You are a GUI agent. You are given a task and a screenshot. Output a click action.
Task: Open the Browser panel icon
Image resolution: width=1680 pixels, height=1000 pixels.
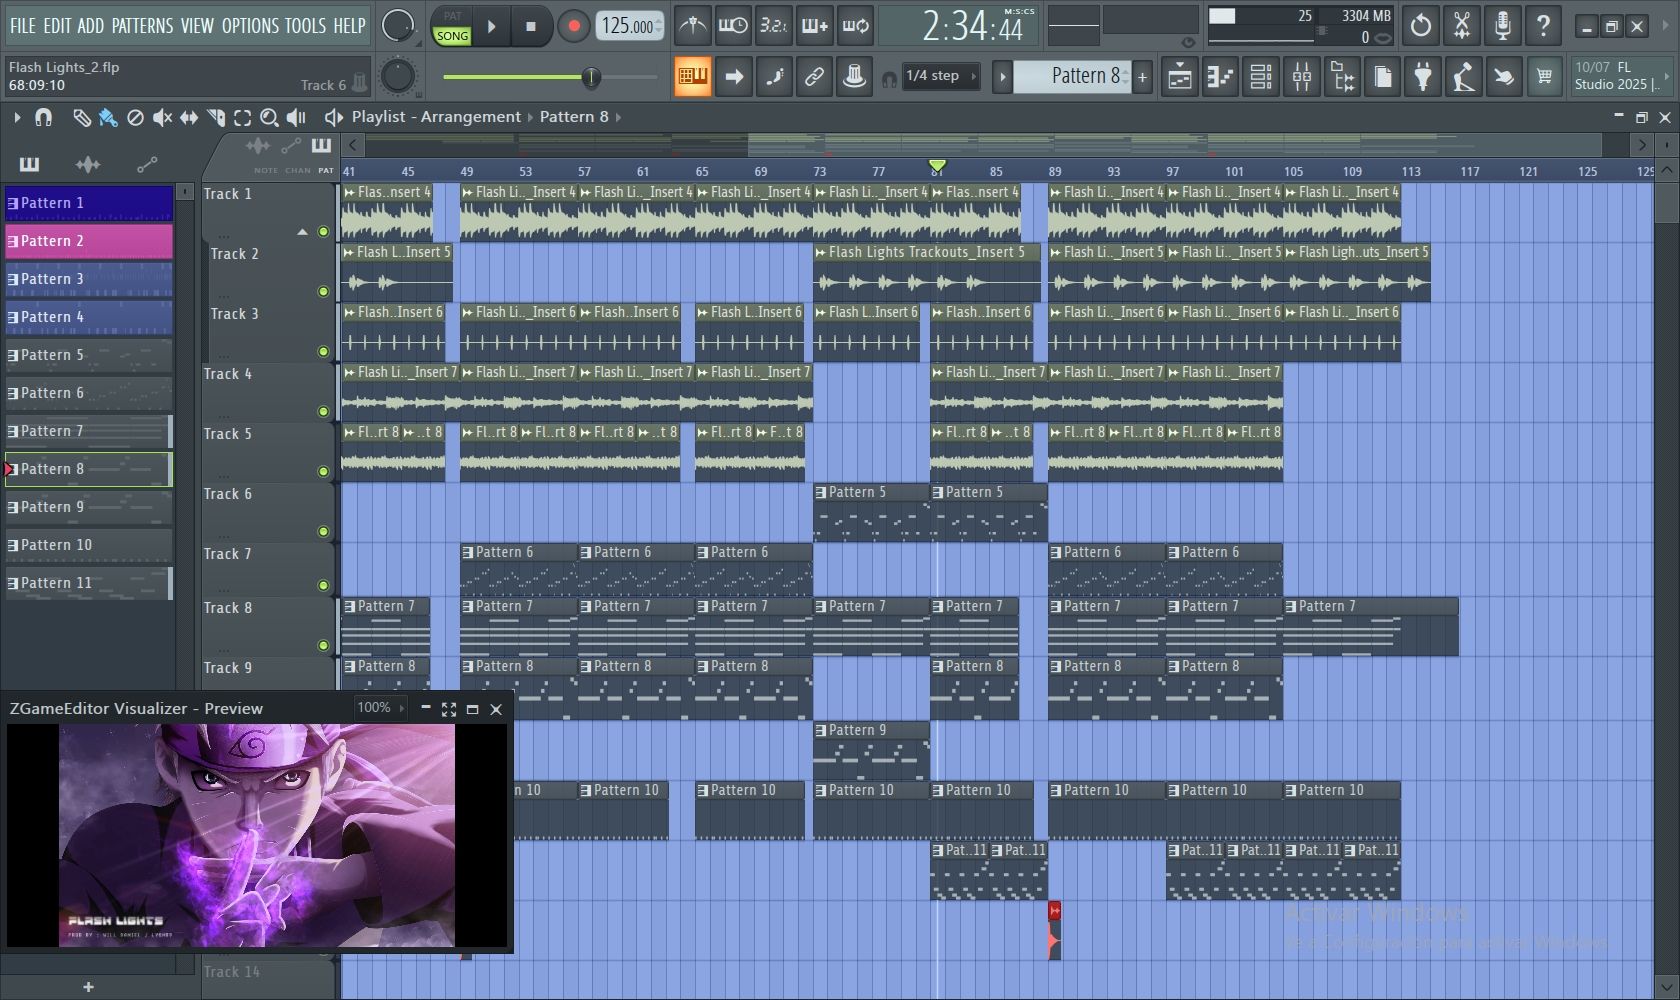click(1342, 76)
